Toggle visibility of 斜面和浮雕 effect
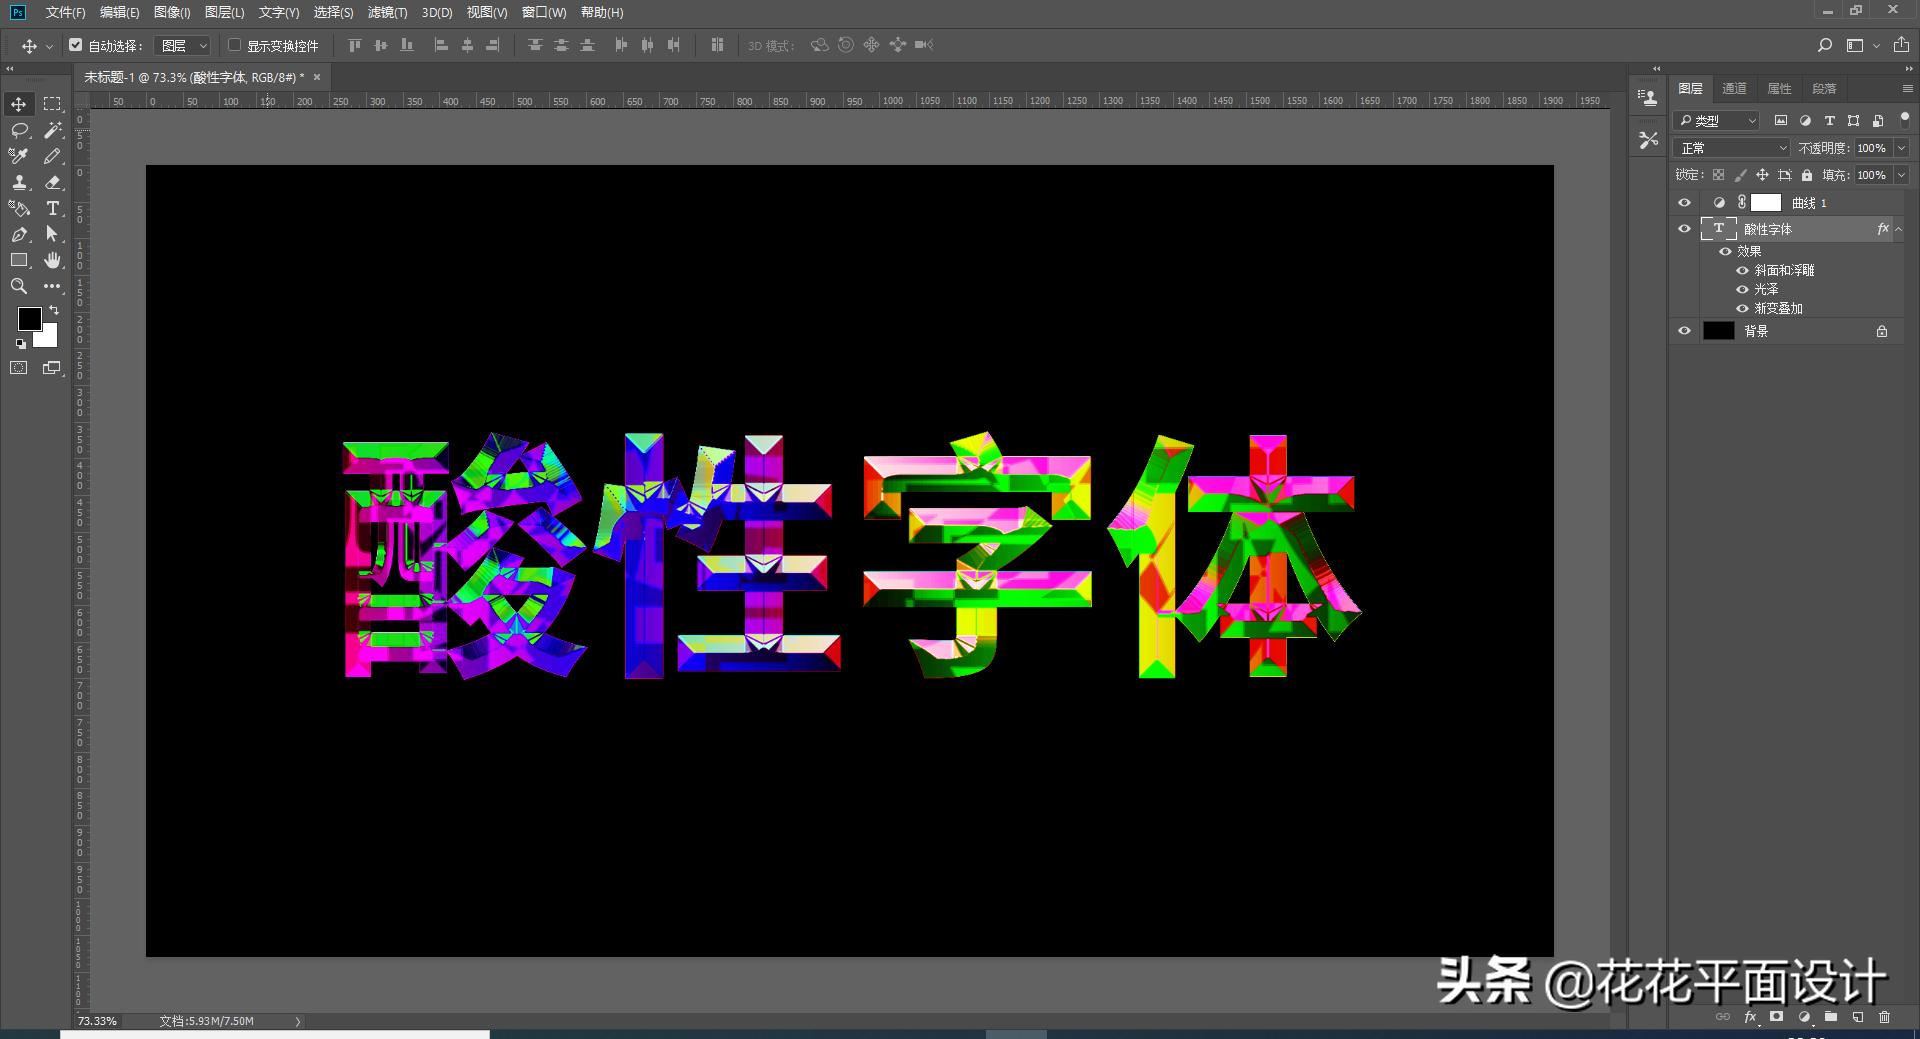This screenshot has height=1039, width=1920. tap(1742, 270)
